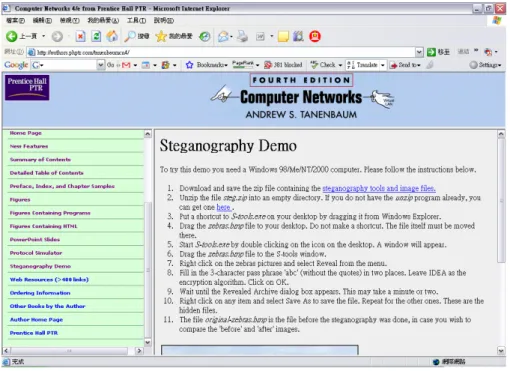This screenshot has width=510, height=371.
Task: Expand the address bar dropdown
Action: 419,52
